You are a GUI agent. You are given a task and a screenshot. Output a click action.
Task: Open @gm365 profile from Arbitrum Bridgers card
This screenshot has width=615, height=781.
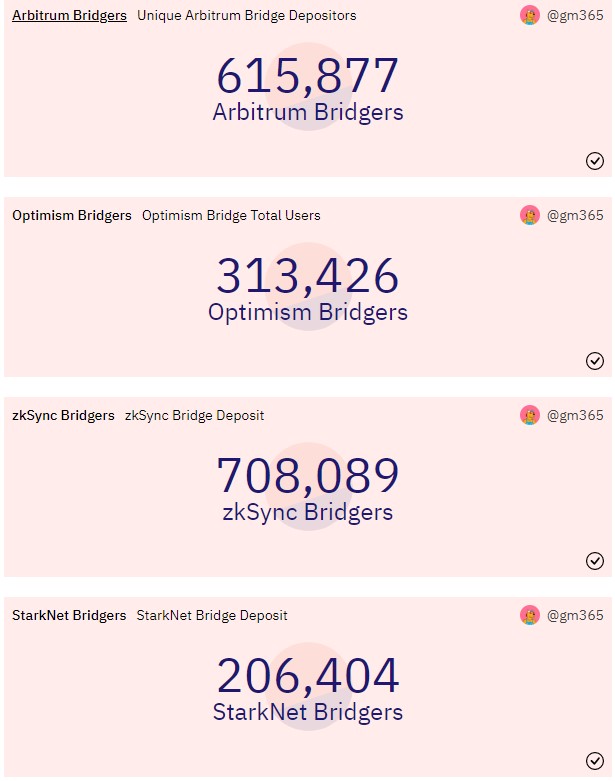point(575,15)
